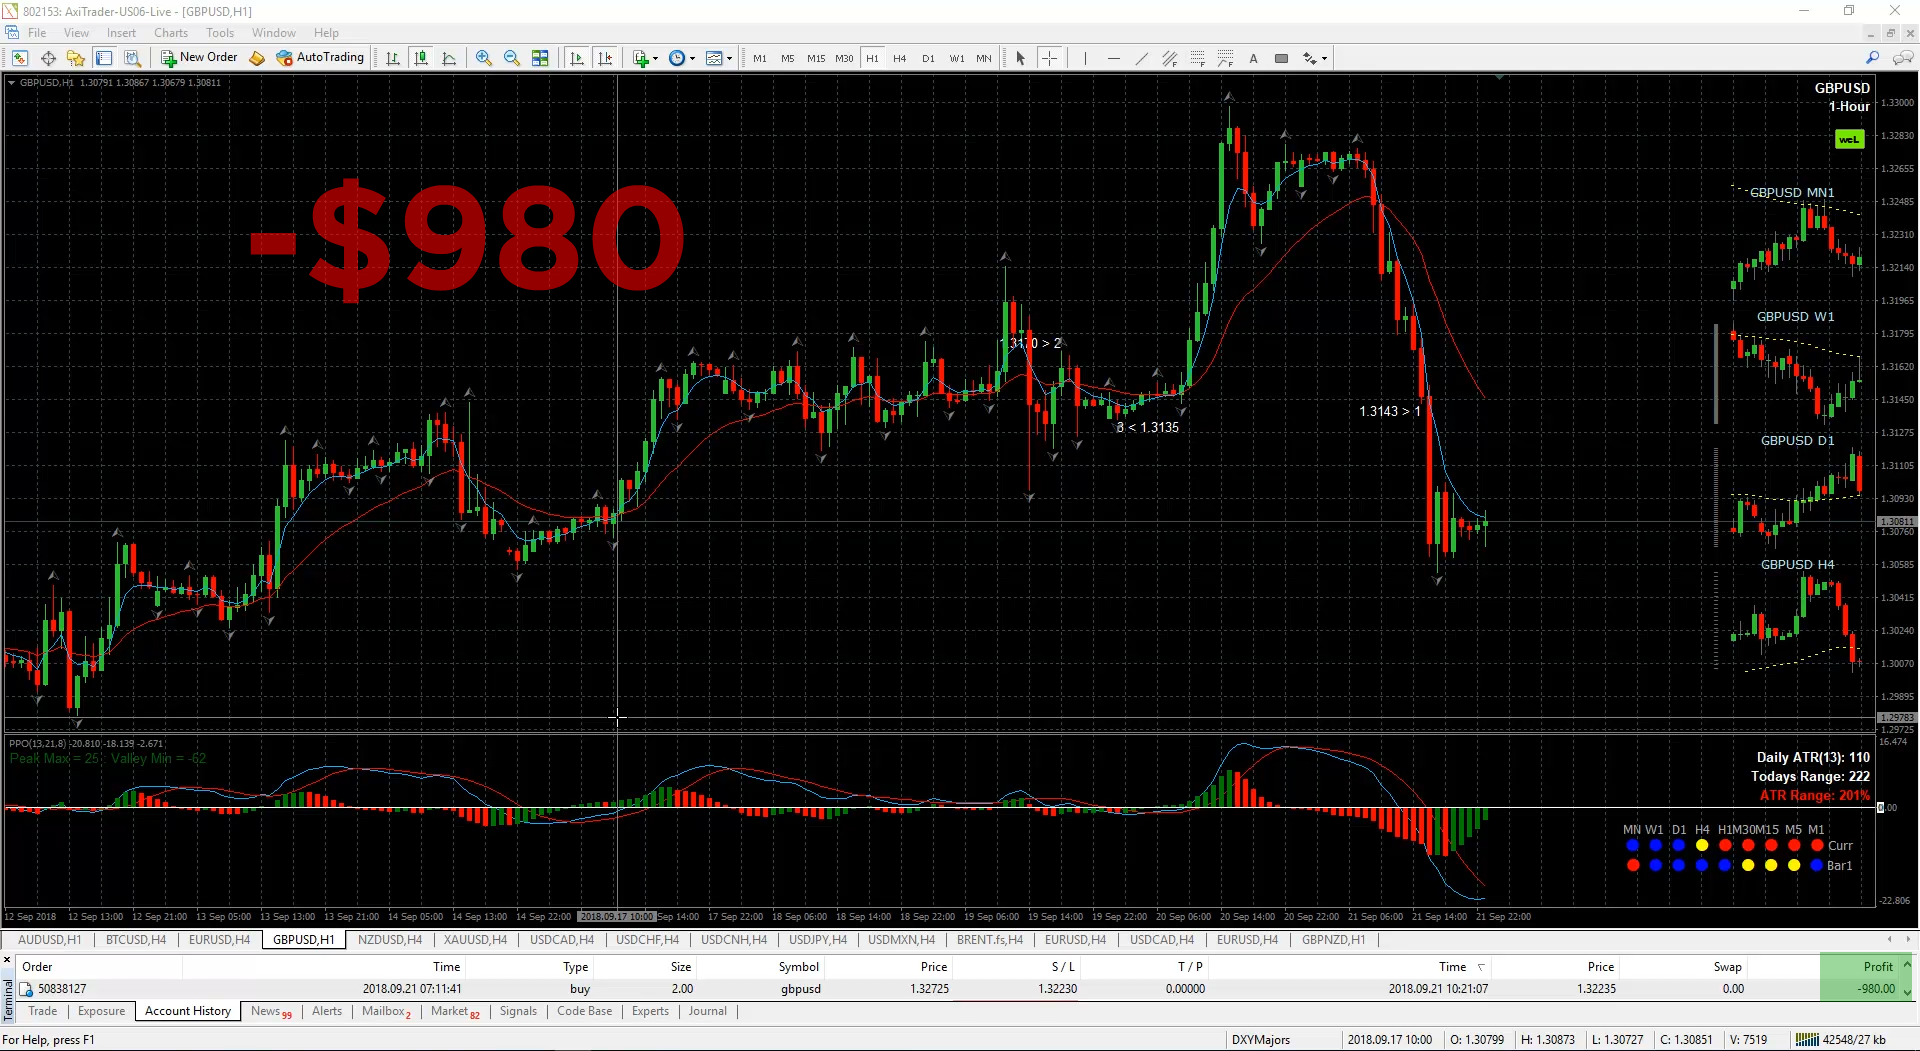The image size is (1920, 1051).
Task: Select order 50838127 row in Account History
Action: click(x=957, y=988)
